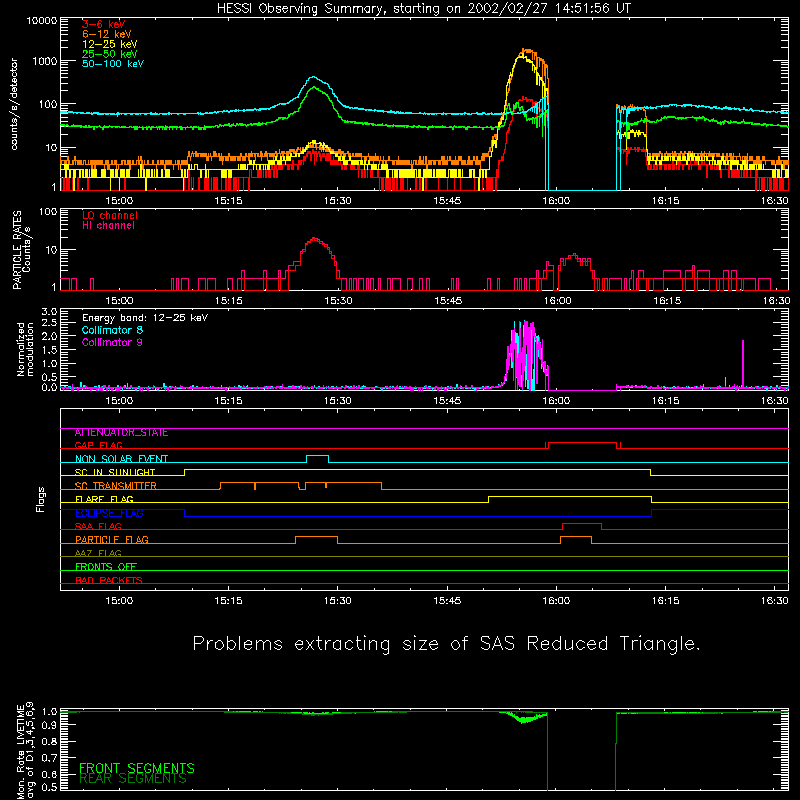Viewport: 800px width, 800px height.
Task: Select the "REAR SEGMENTS" legend entry
Action: pos(133,779)
